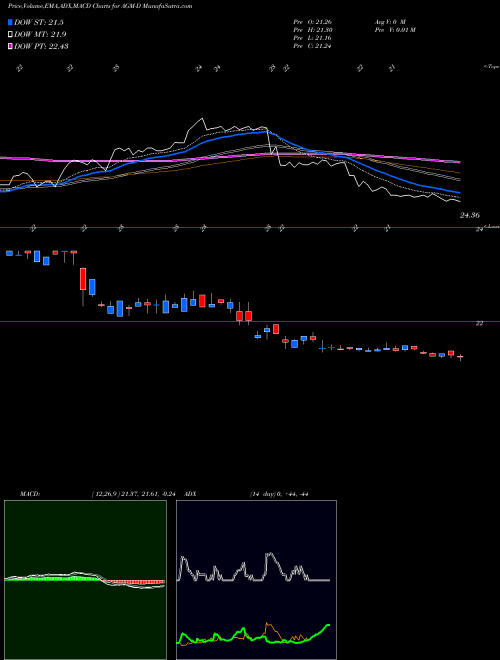500x660 pixels.
Task: Click the magenta DOW PT legend swatch
Action: point(10,46)
